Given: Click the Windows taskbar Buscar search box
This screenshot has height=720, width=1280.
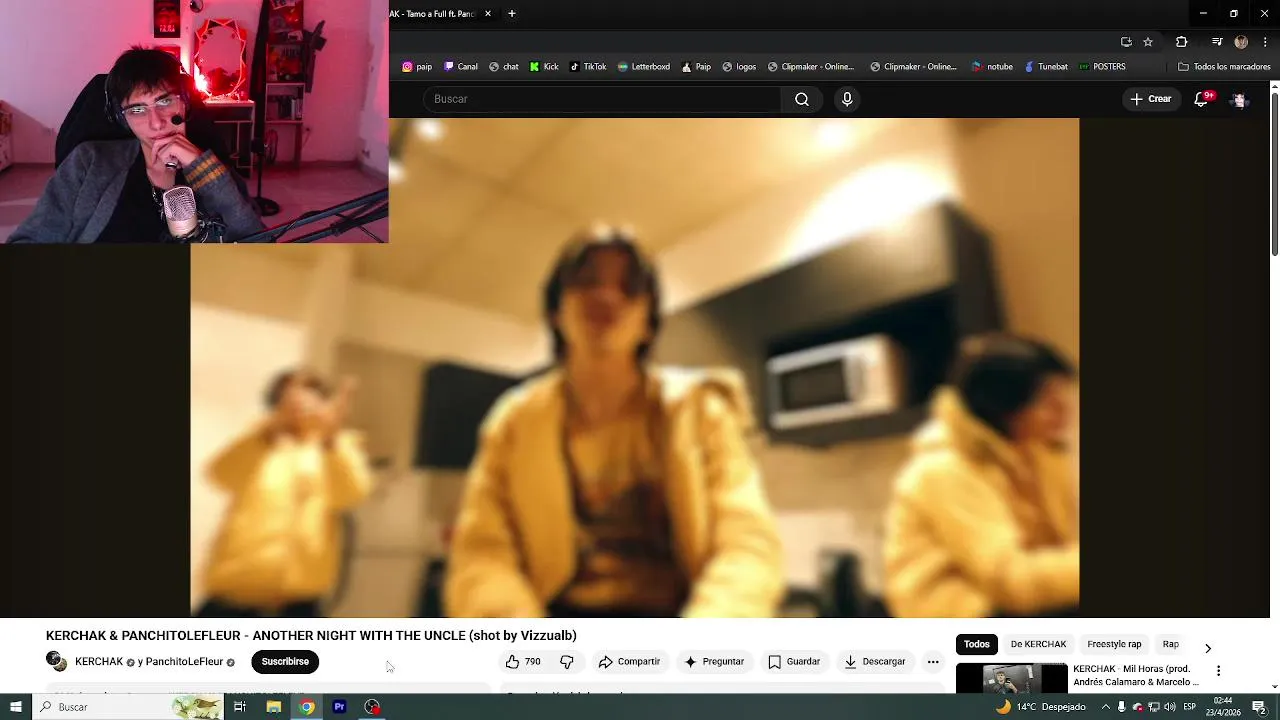Looking at the screenshot, I should (127, 707).
